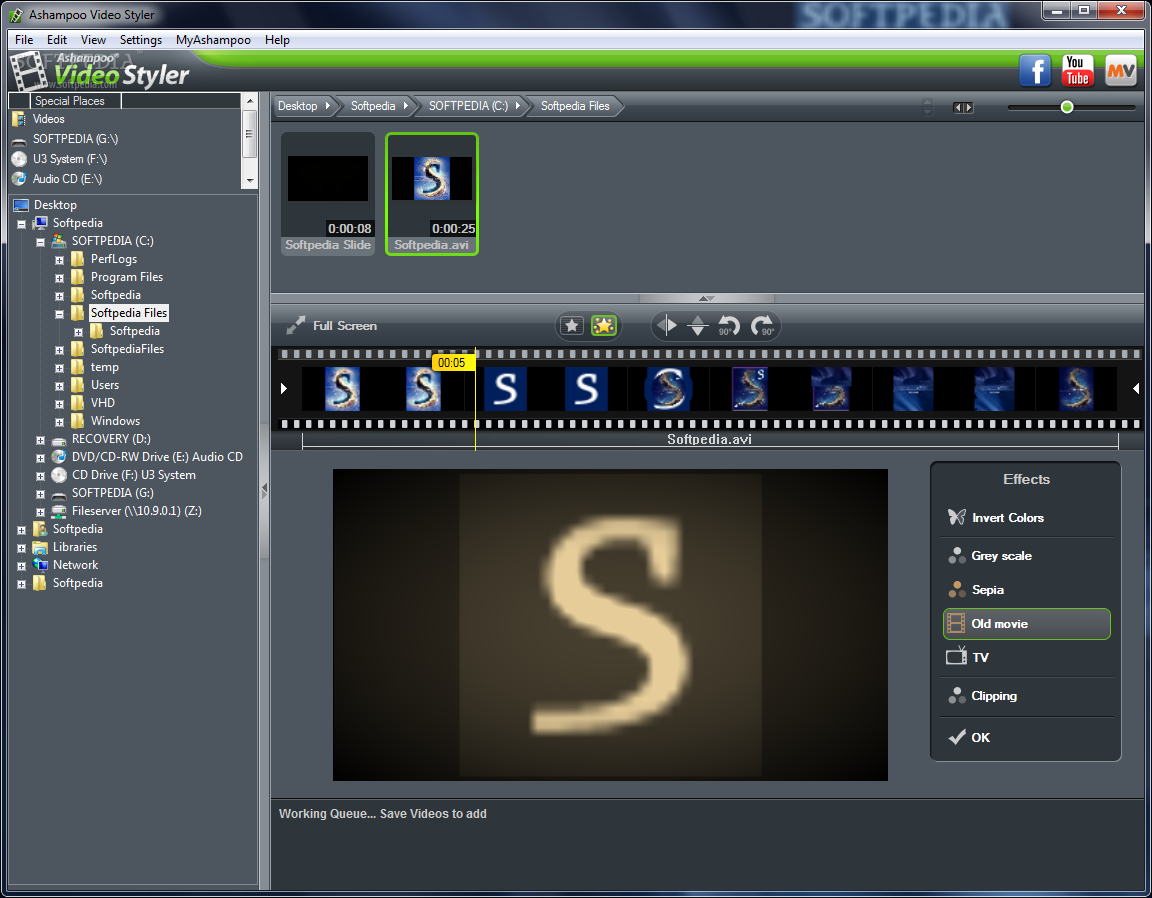Click the Softpedia Files breadcrumb
The width and height of the screenshot is (1152, 898).
(x=575, y=106)
